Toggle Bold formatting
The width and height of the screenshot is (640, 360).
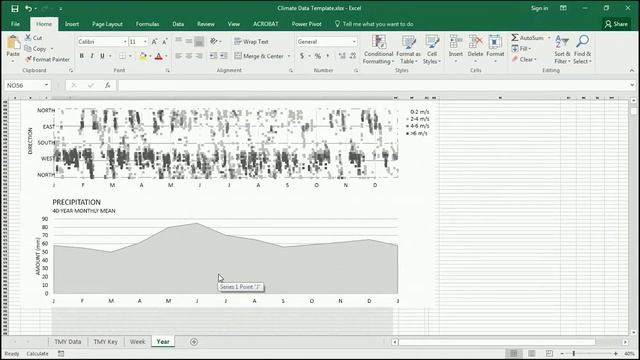pos(82,56)
